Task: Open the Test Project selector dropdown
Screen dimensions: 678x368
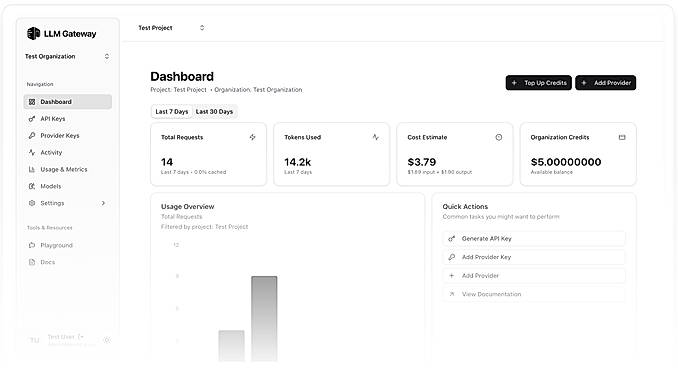Action: (x=171, y=28)
